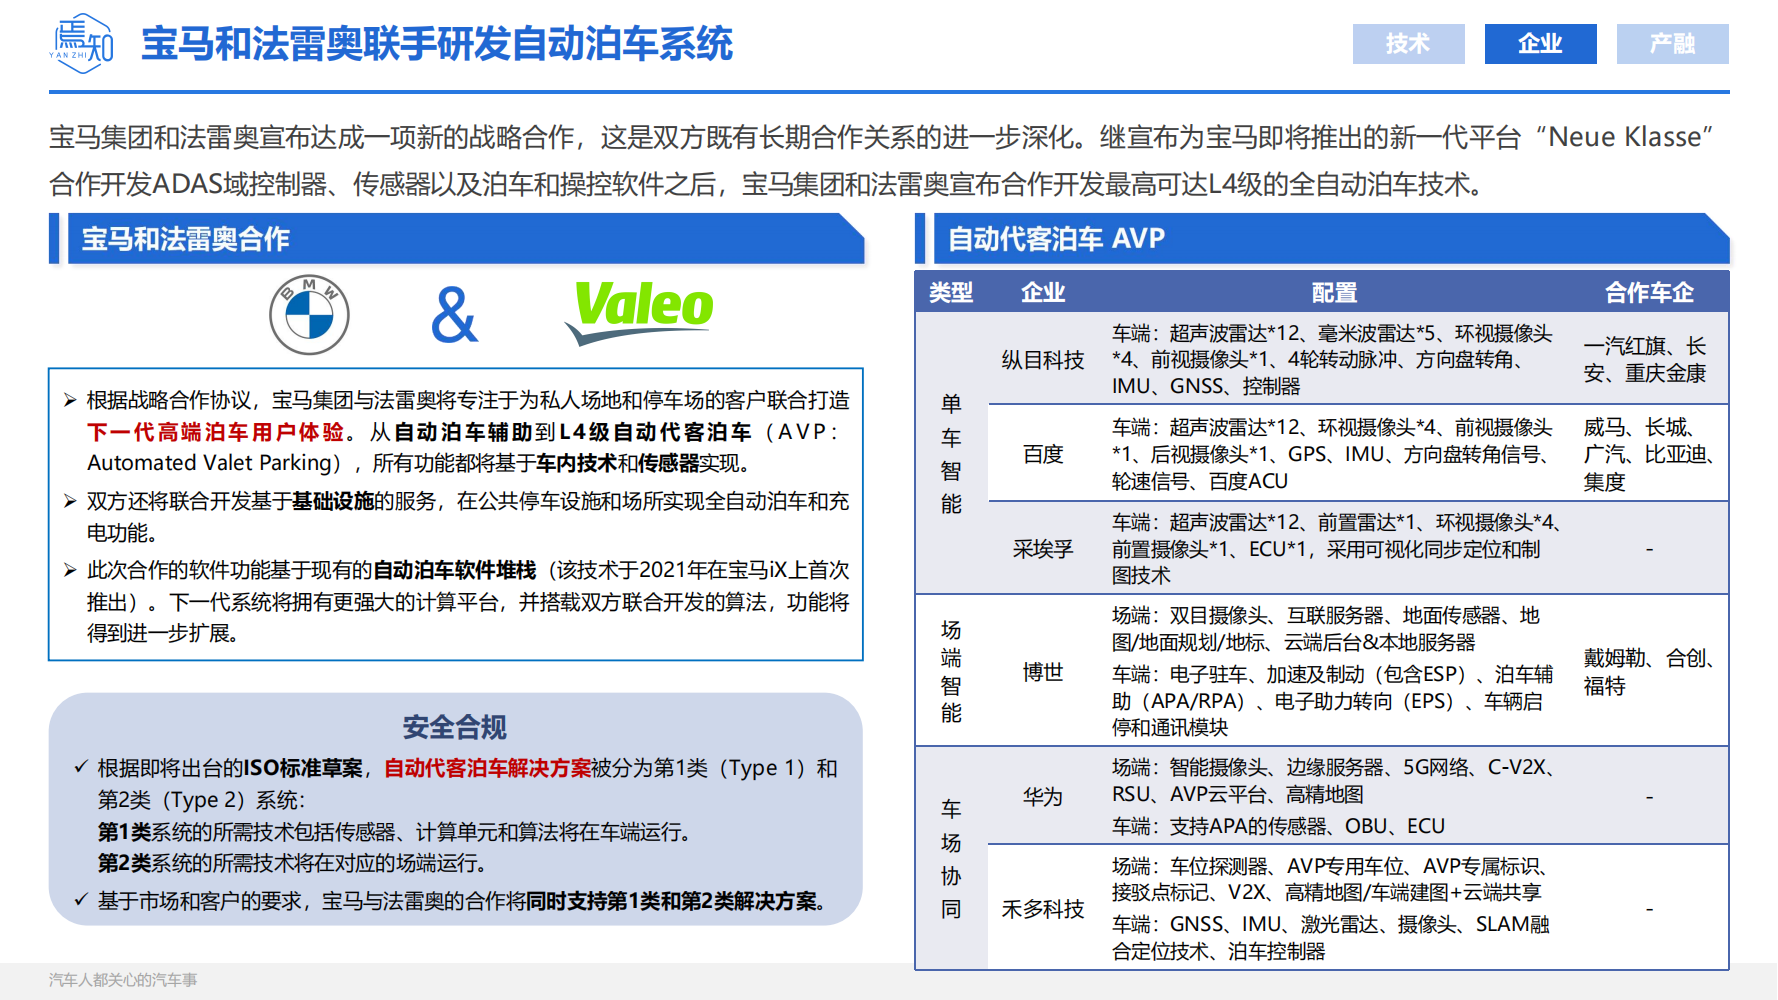
Task: Click slide title 宝马和法雷奥联手研发自动泊车系统
Action: (x=437, y=44)
